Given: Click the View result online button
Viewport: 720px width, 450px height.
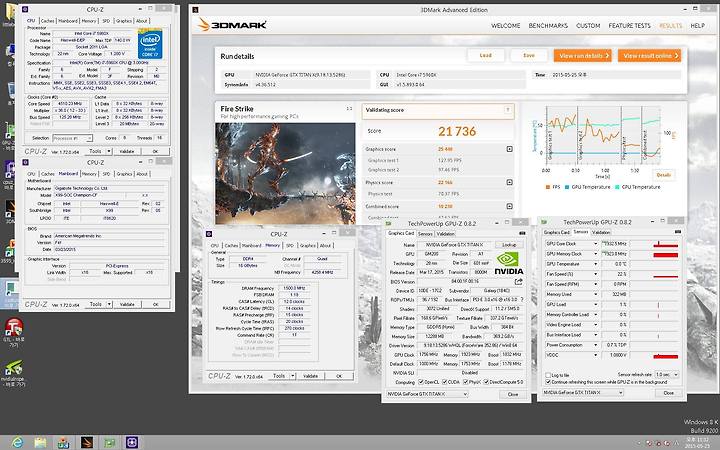Looking at the screenshot, I should pyautogui.click(x=649, y=56).
